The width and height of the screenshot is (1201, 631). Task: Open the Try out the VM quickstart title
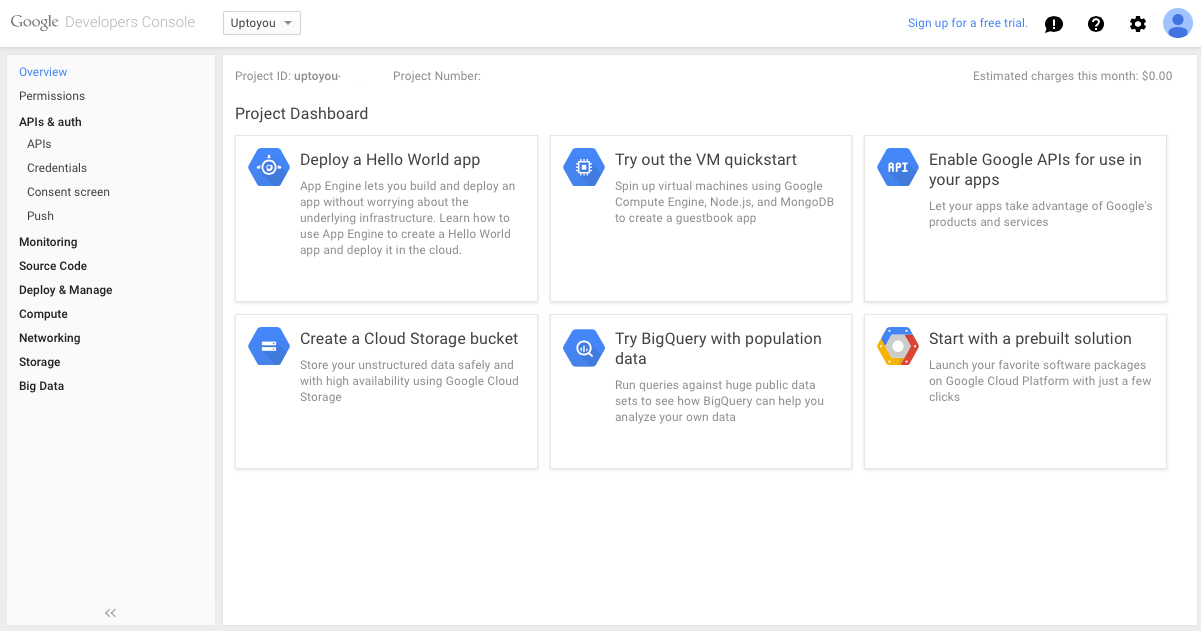706,160
